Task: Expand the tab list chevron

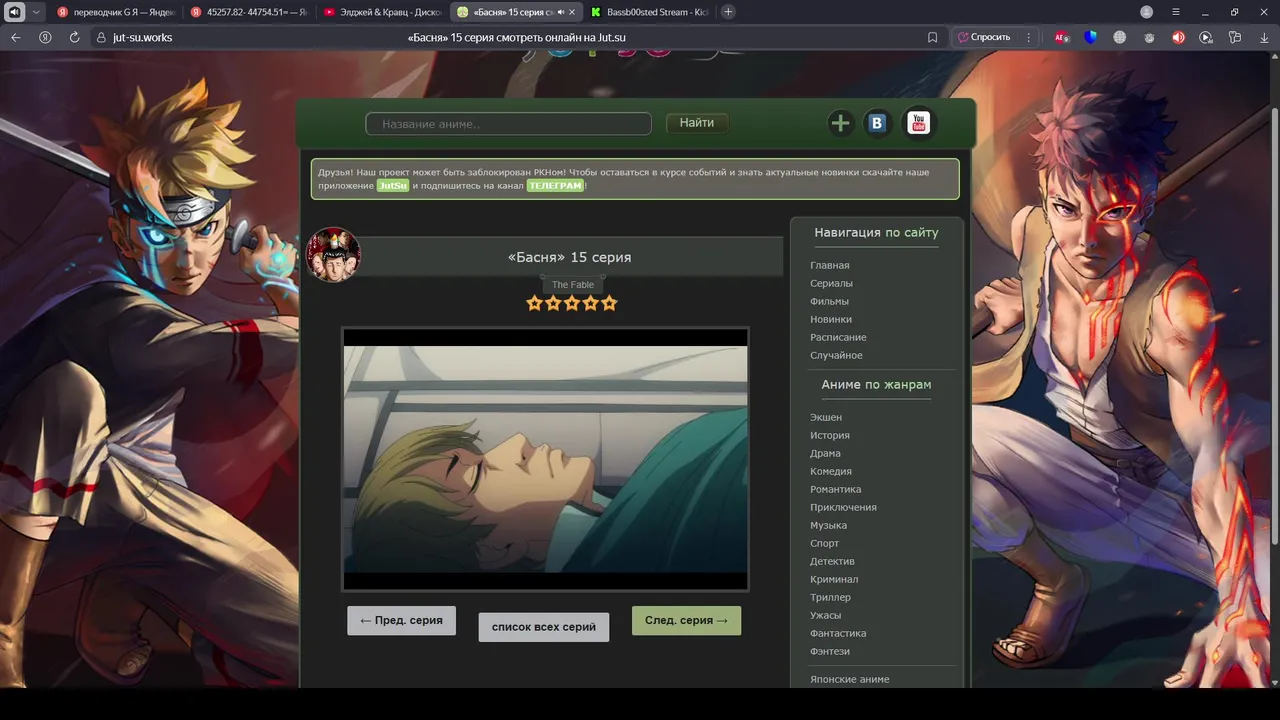Action: point(37,12)
